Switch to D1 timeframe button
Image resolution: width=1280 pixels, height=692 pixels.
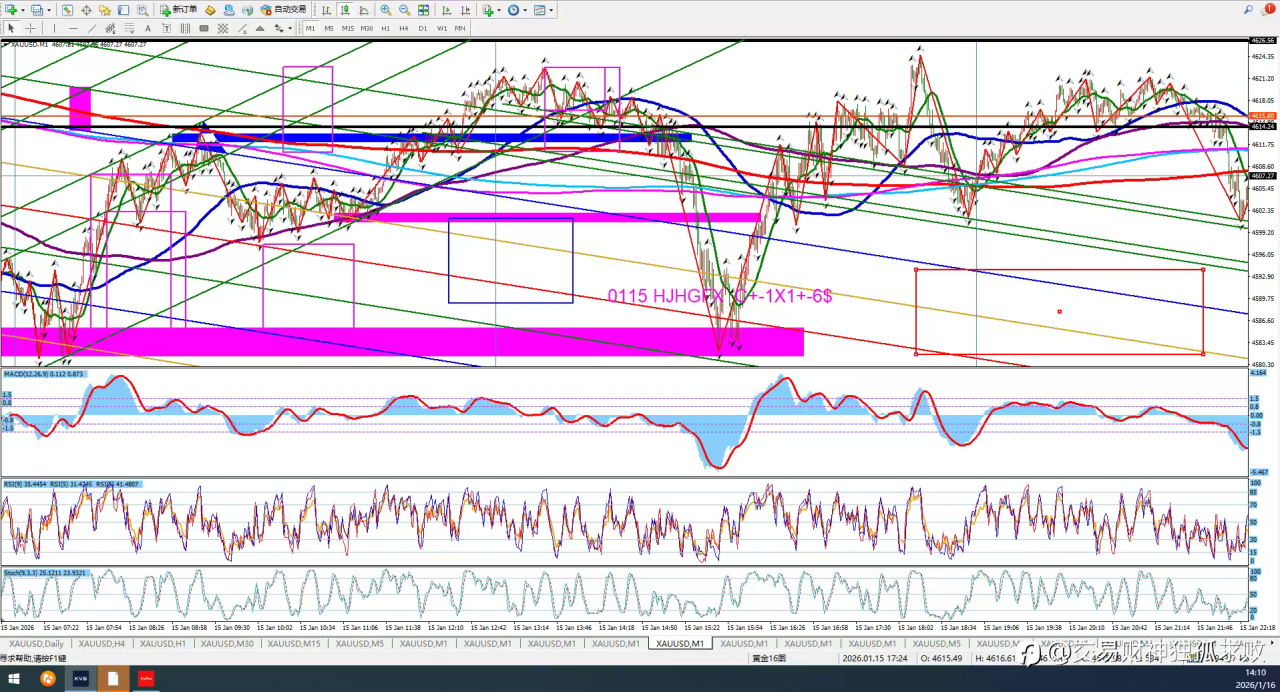coord(423,28)
